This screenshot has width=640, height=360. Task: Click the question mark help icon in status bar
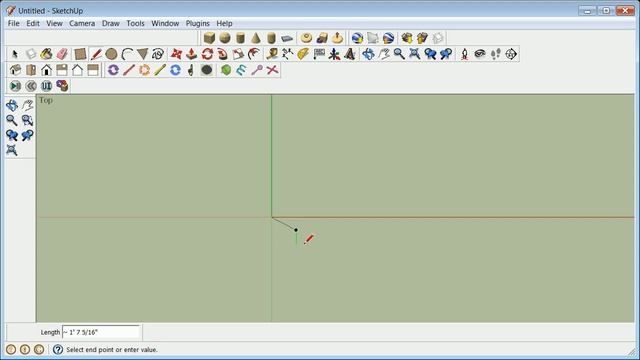click(58, 349)
